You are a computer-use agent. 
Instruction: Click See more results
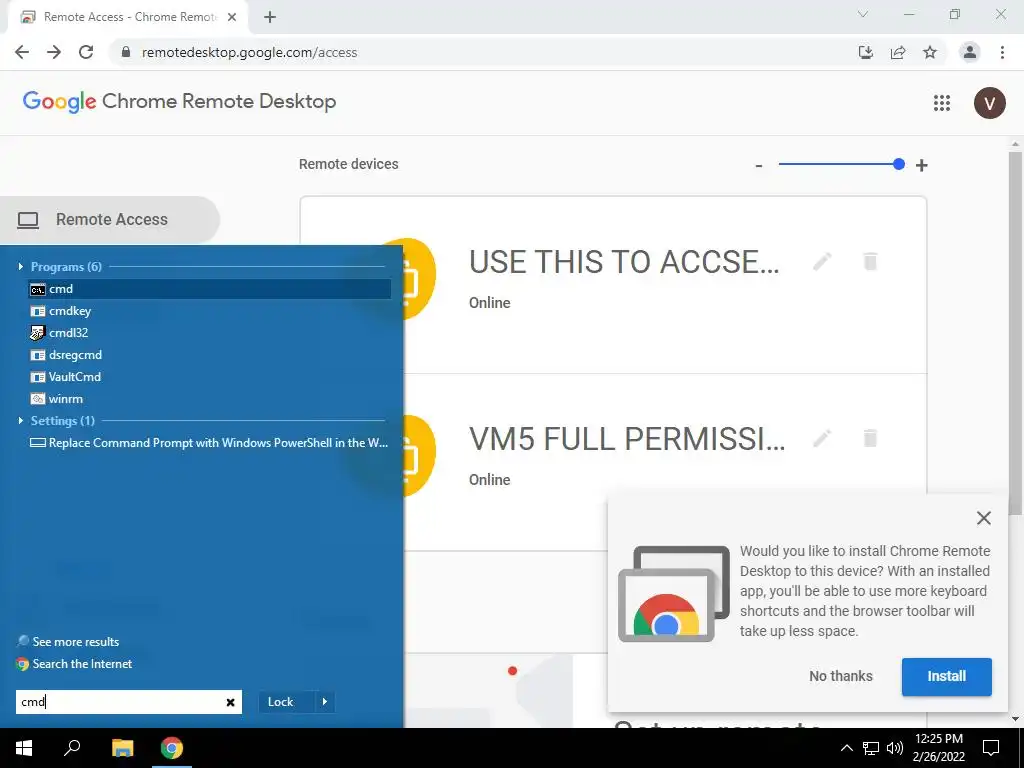coord(68,641)
